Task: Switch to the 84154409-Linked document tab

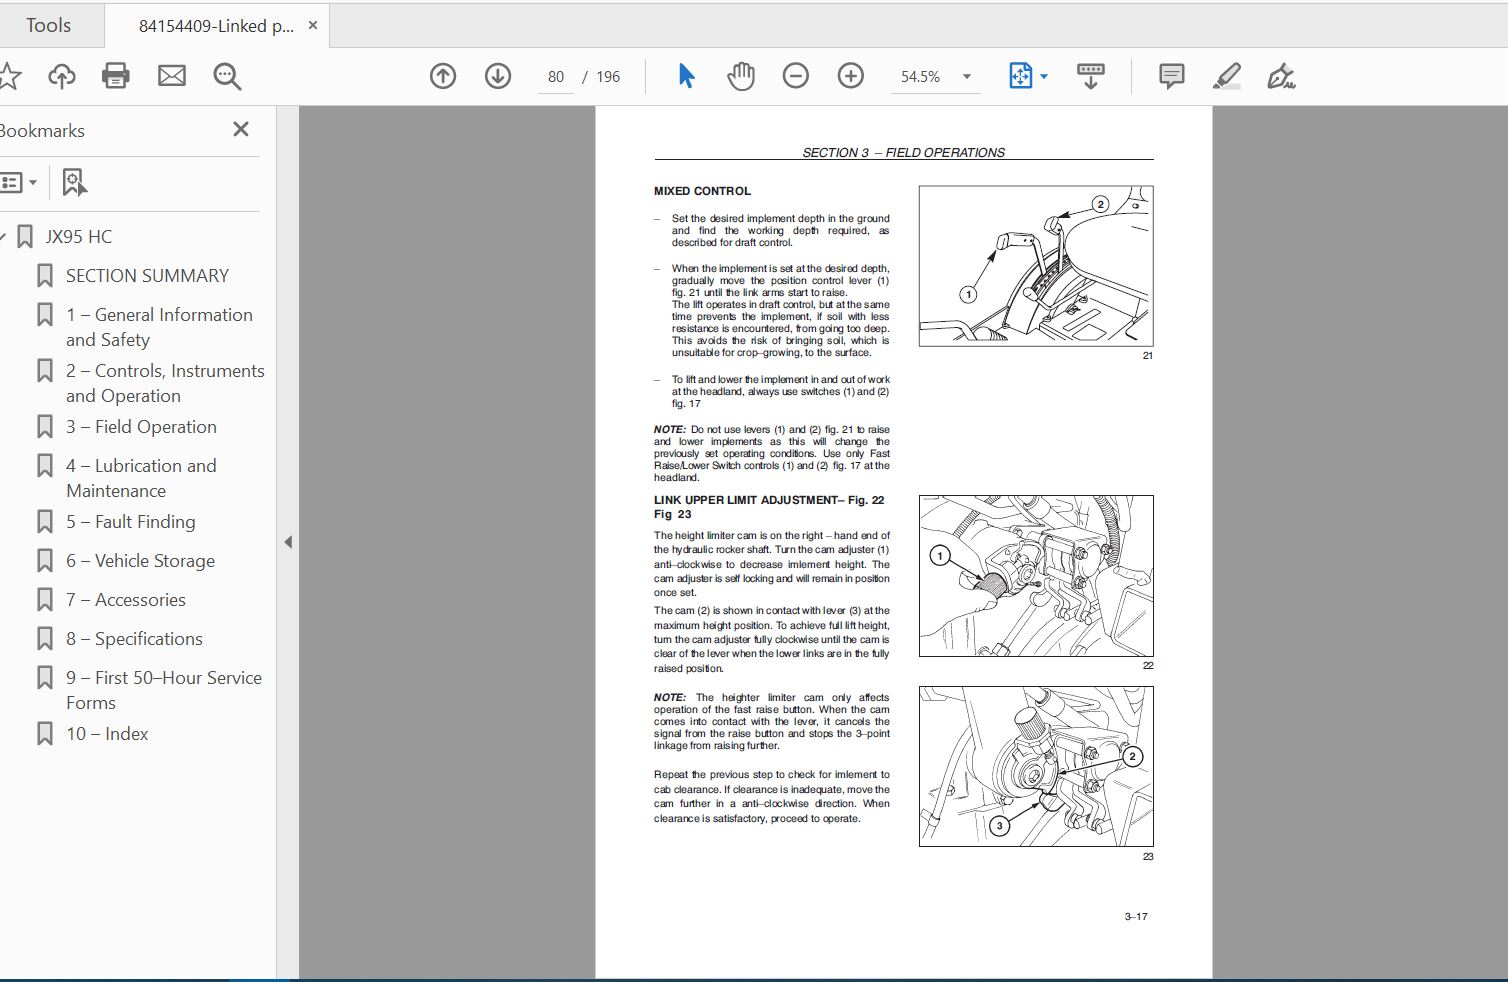Action: 216,26
